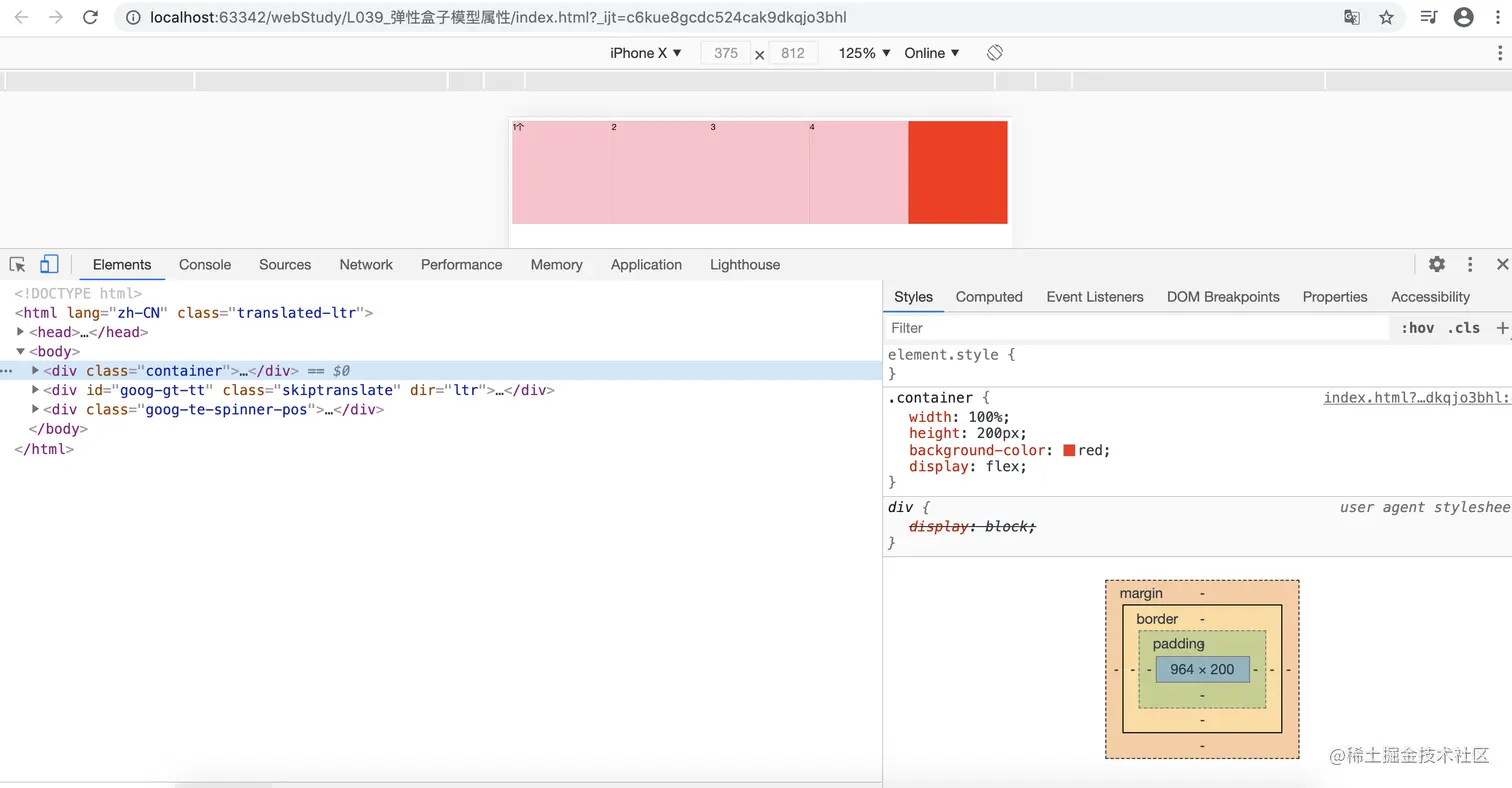The width and height of the screenshot is (1512, 788).
Task: Click the border label in box model
Action: (x=1157, y=619)
